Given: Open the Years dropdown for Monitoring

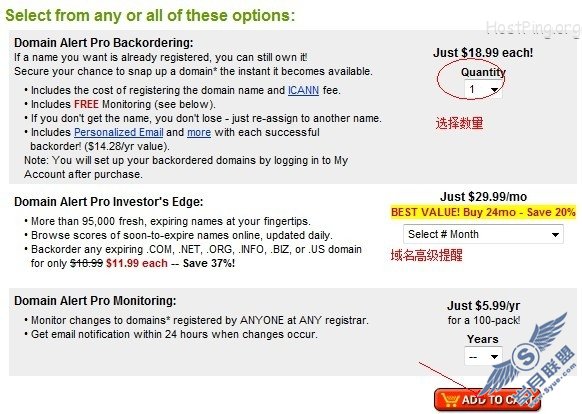Looking at the screenshot, I should click(x=483, y=356).
